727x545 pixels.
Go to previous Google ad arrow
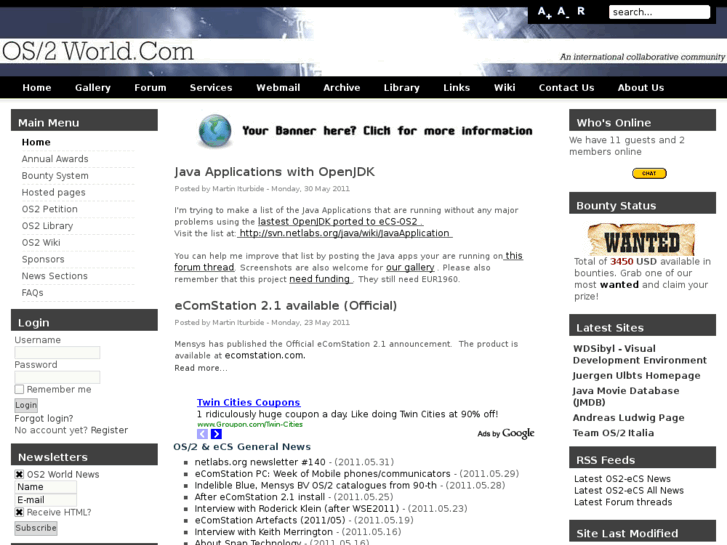click(202, 434)
